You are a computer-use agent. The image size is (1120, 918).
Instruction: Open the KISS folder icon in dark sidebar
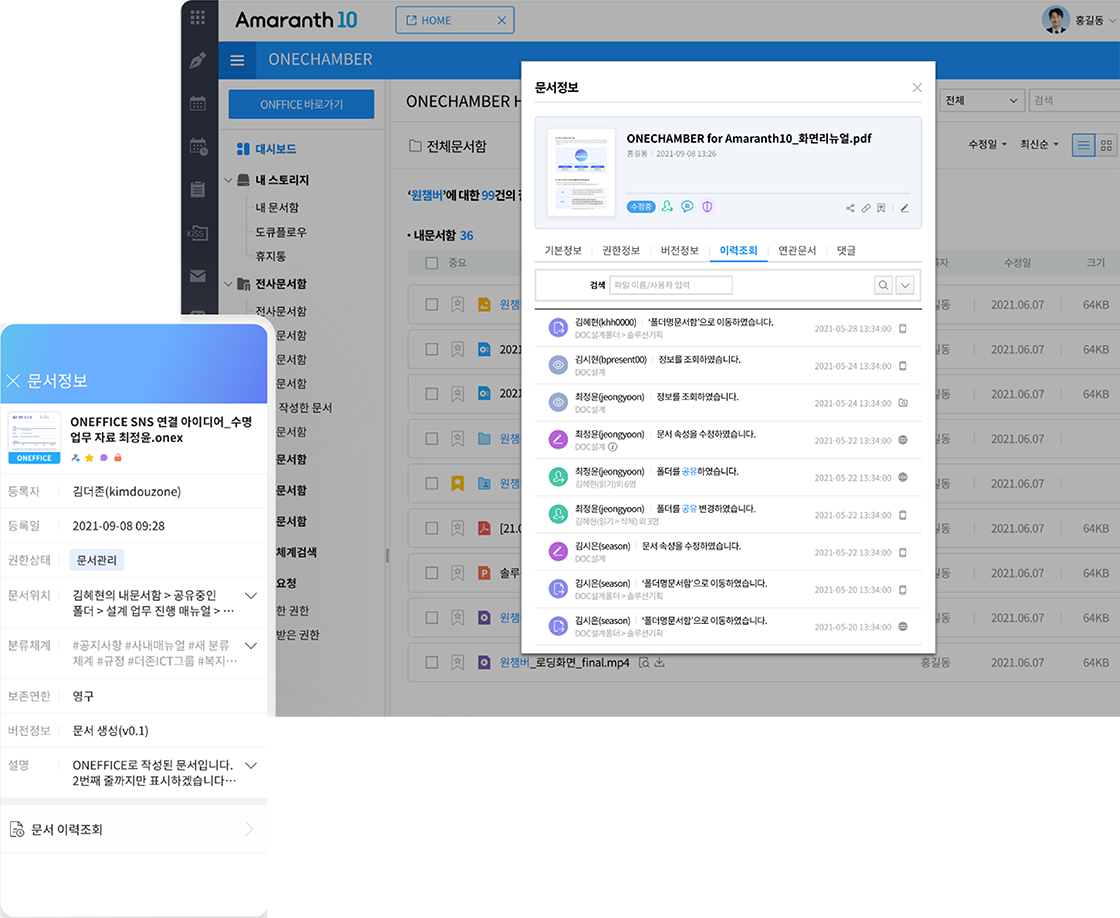[197, 233]
